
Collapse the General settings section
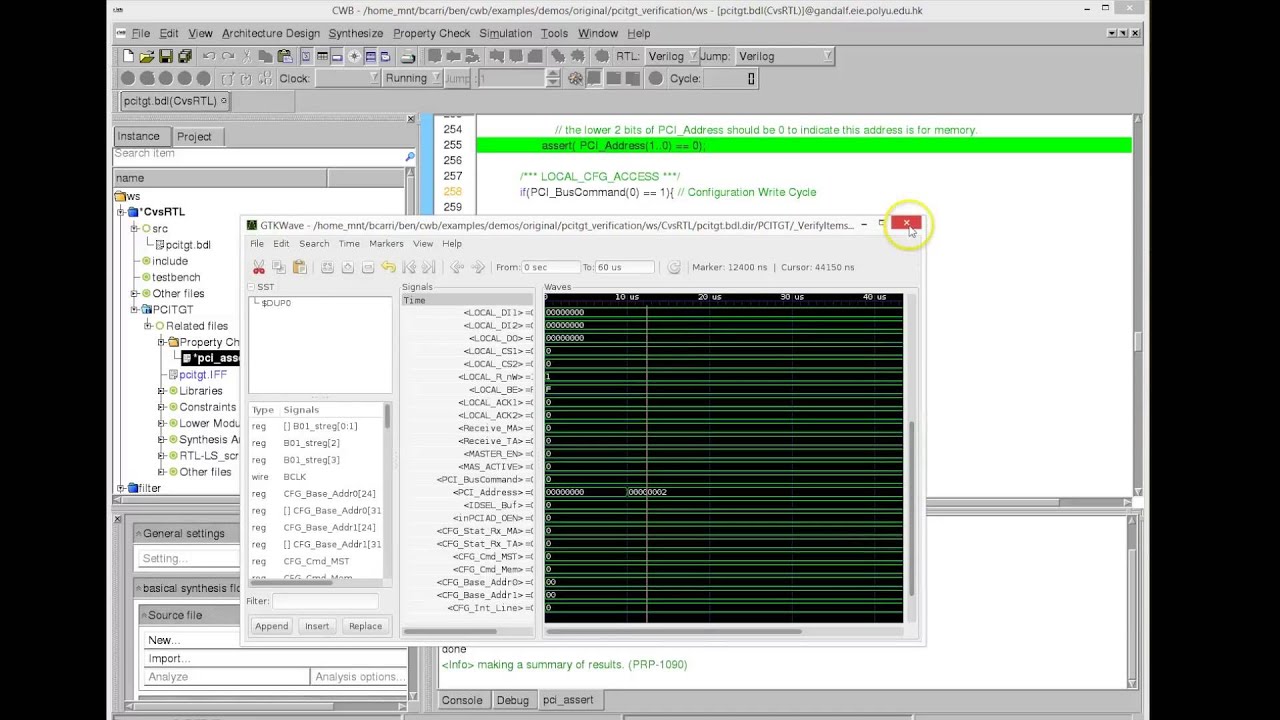(138, 534)
